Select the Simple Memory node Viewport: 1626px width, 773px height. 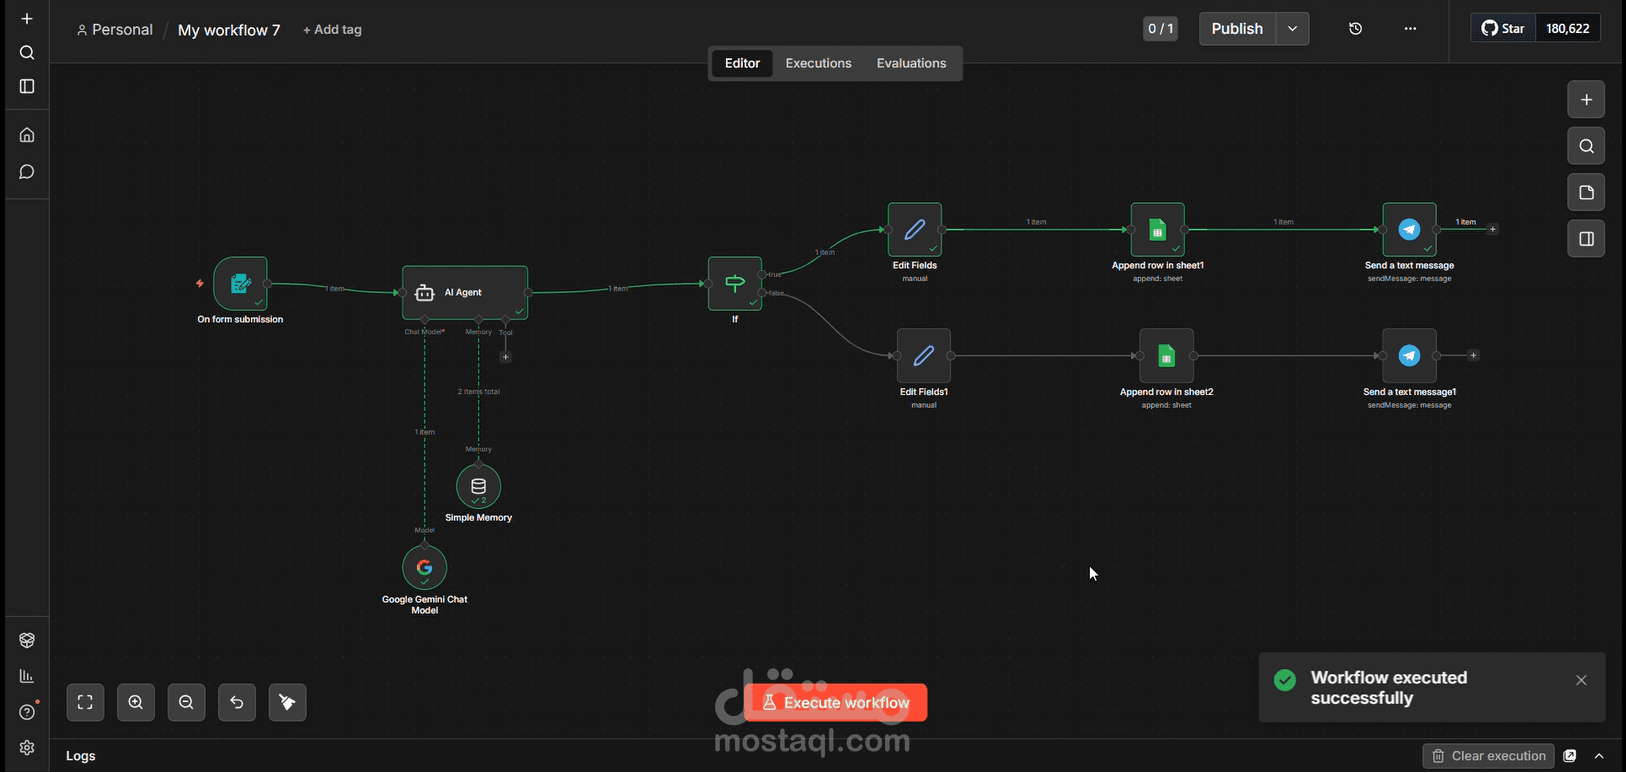[479, 487]
